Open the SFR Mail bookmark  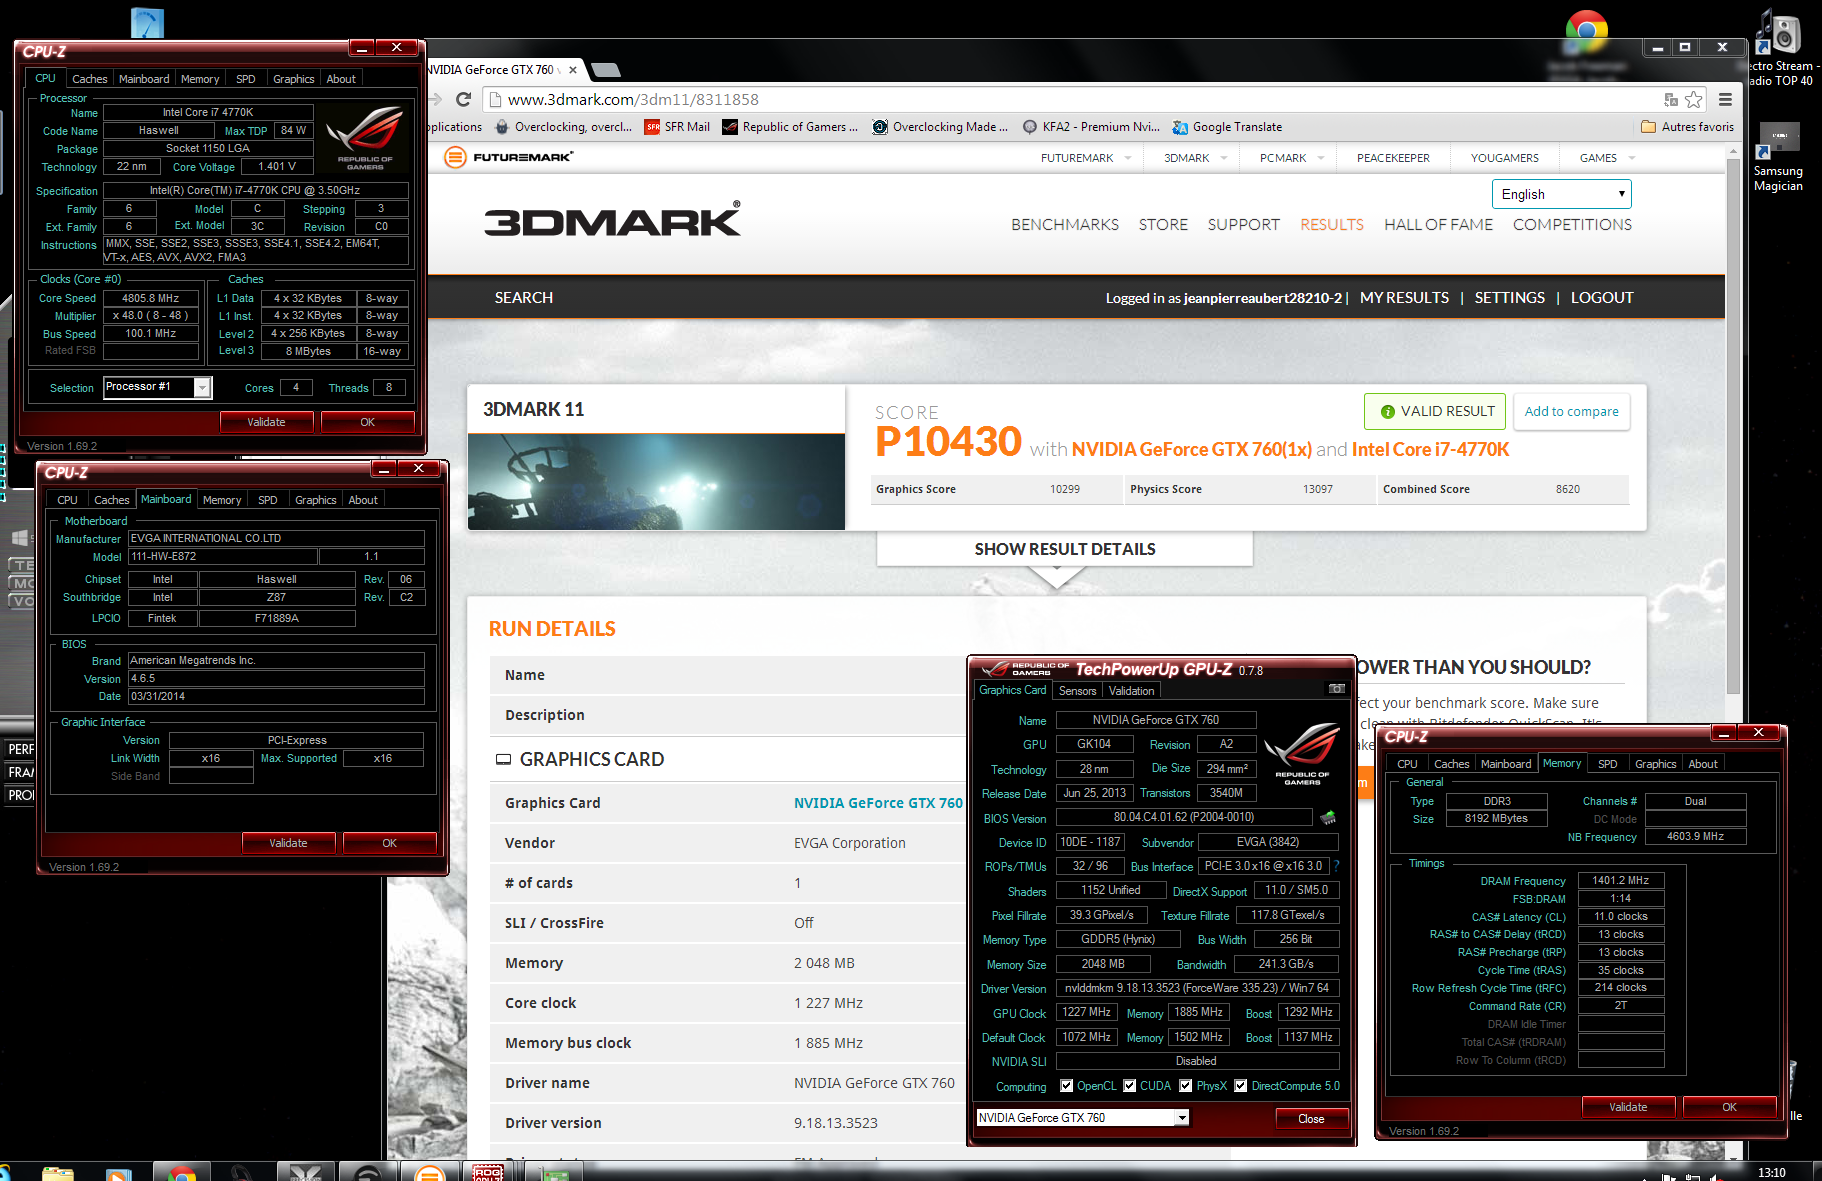coord(677,127)
